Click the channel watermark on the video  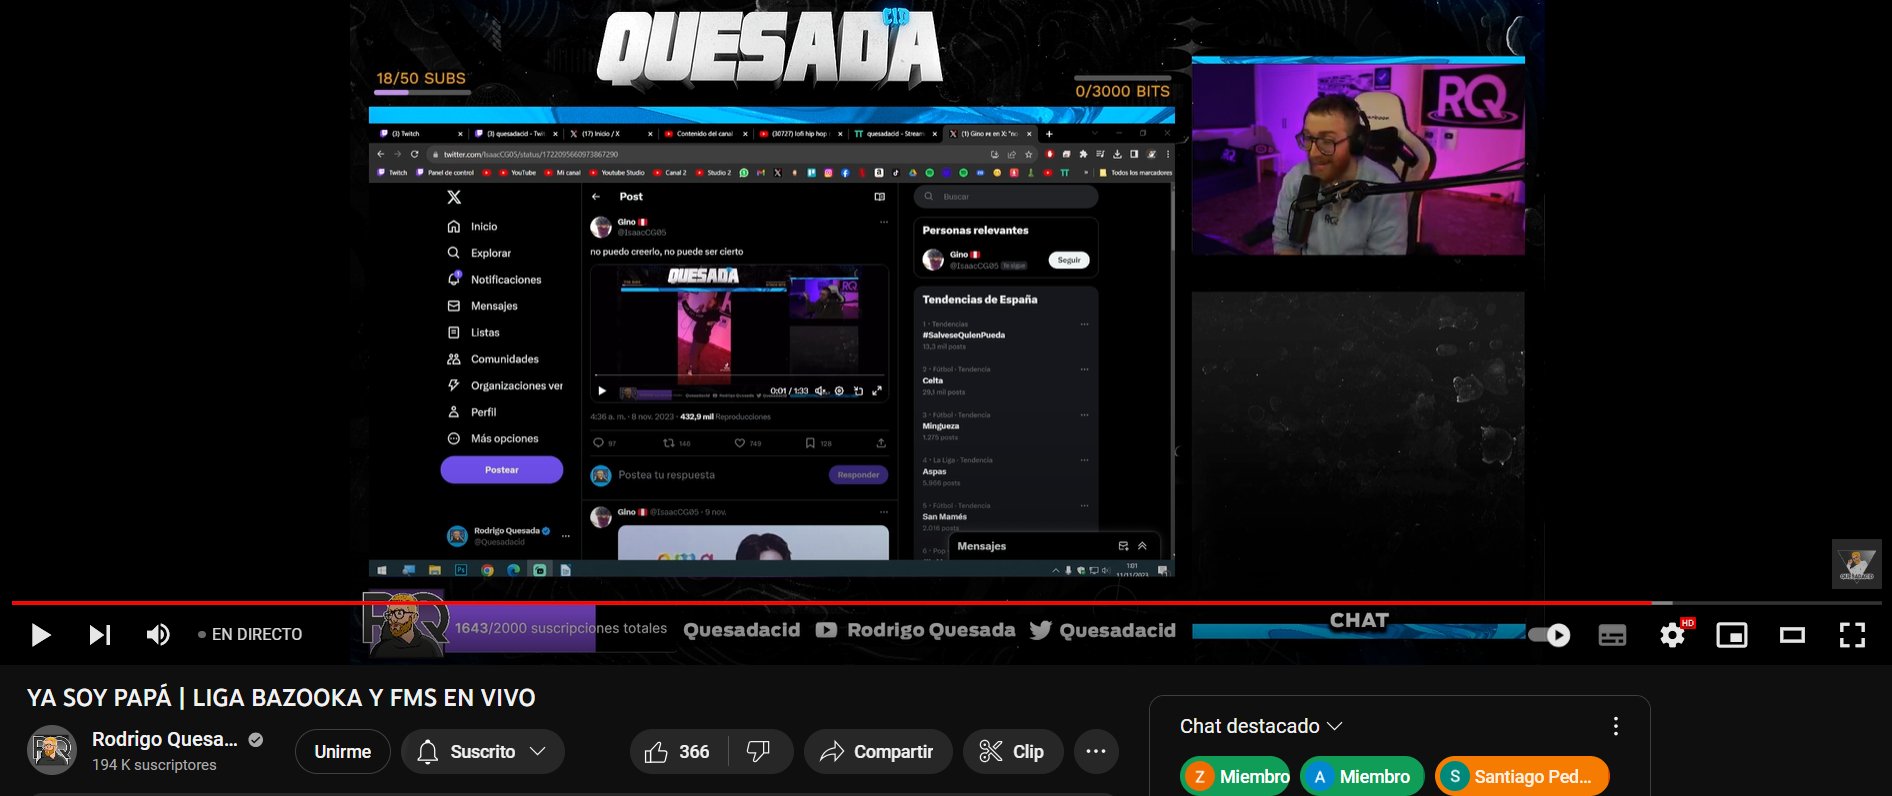coord(1857,564)
